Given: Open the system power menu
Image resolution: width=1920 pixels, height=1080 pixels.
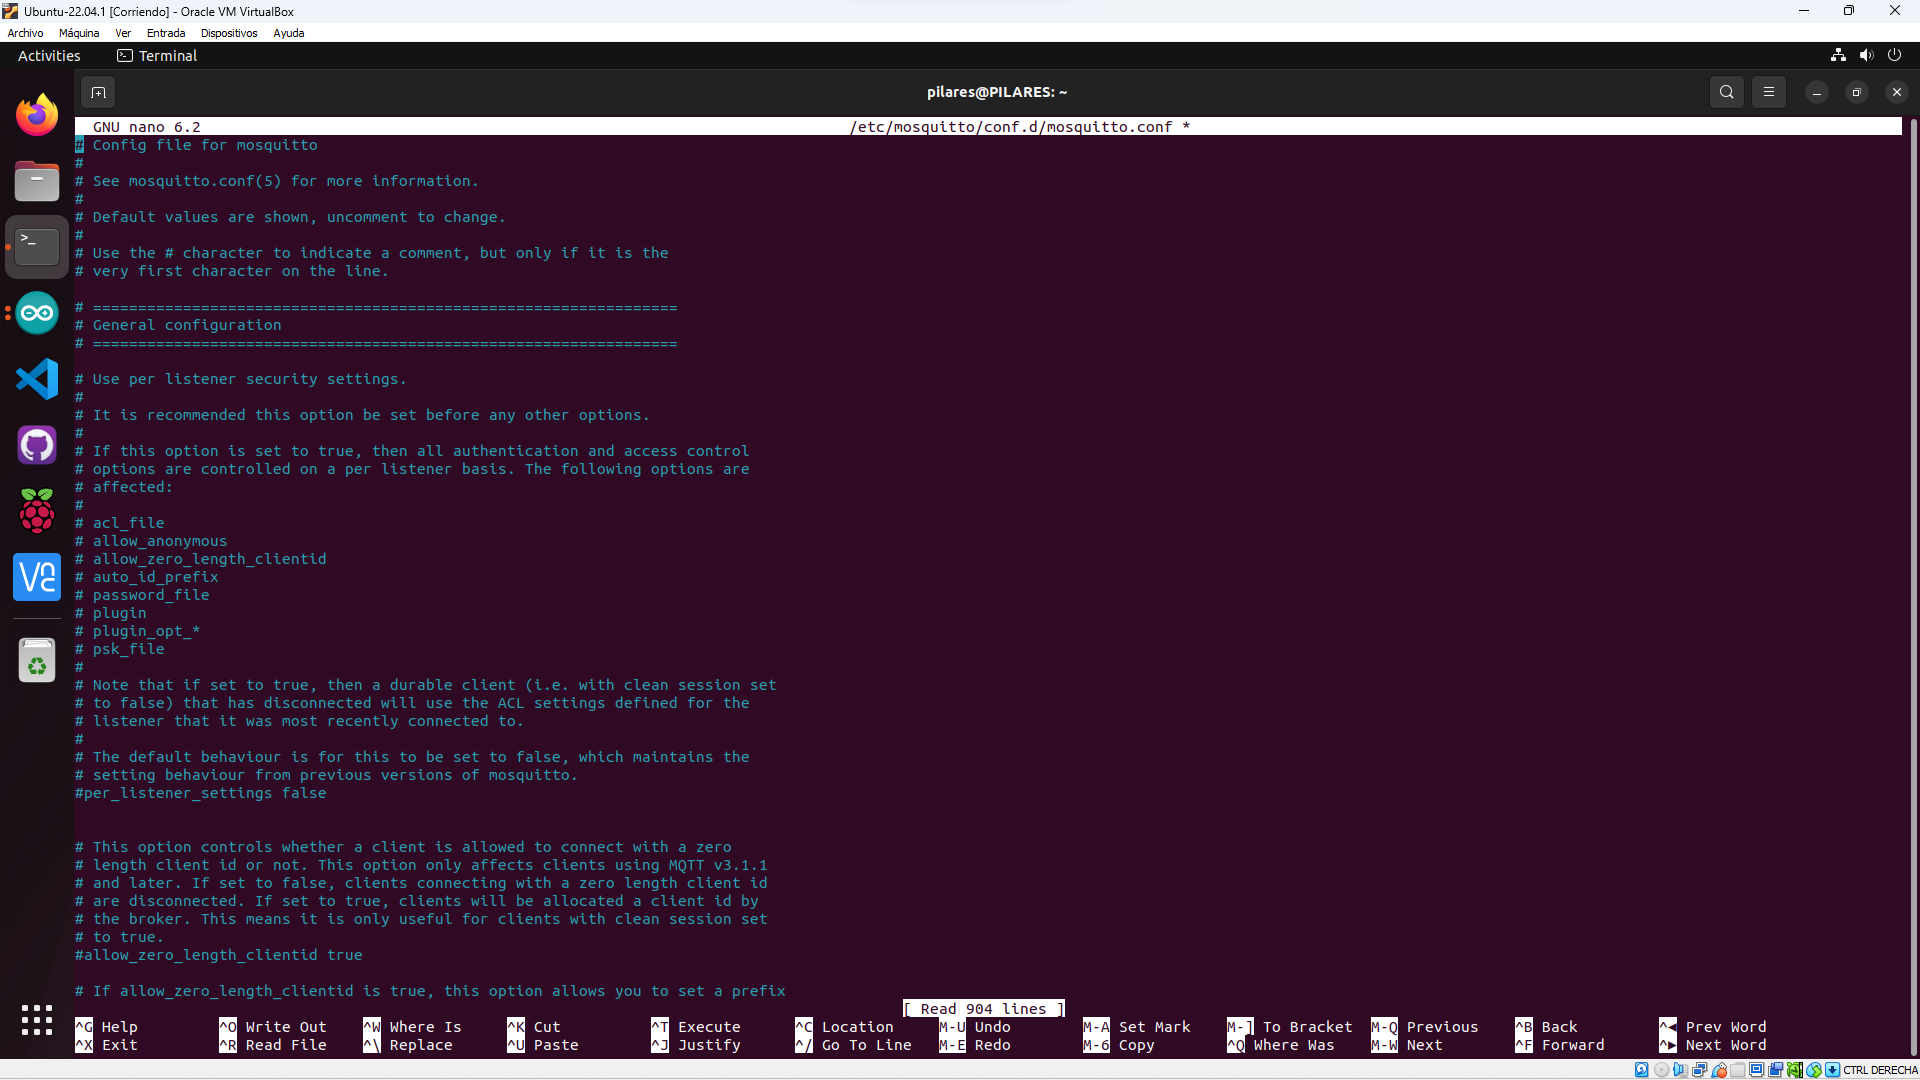Looking at the screenshot, I should tap(1894, 56).
